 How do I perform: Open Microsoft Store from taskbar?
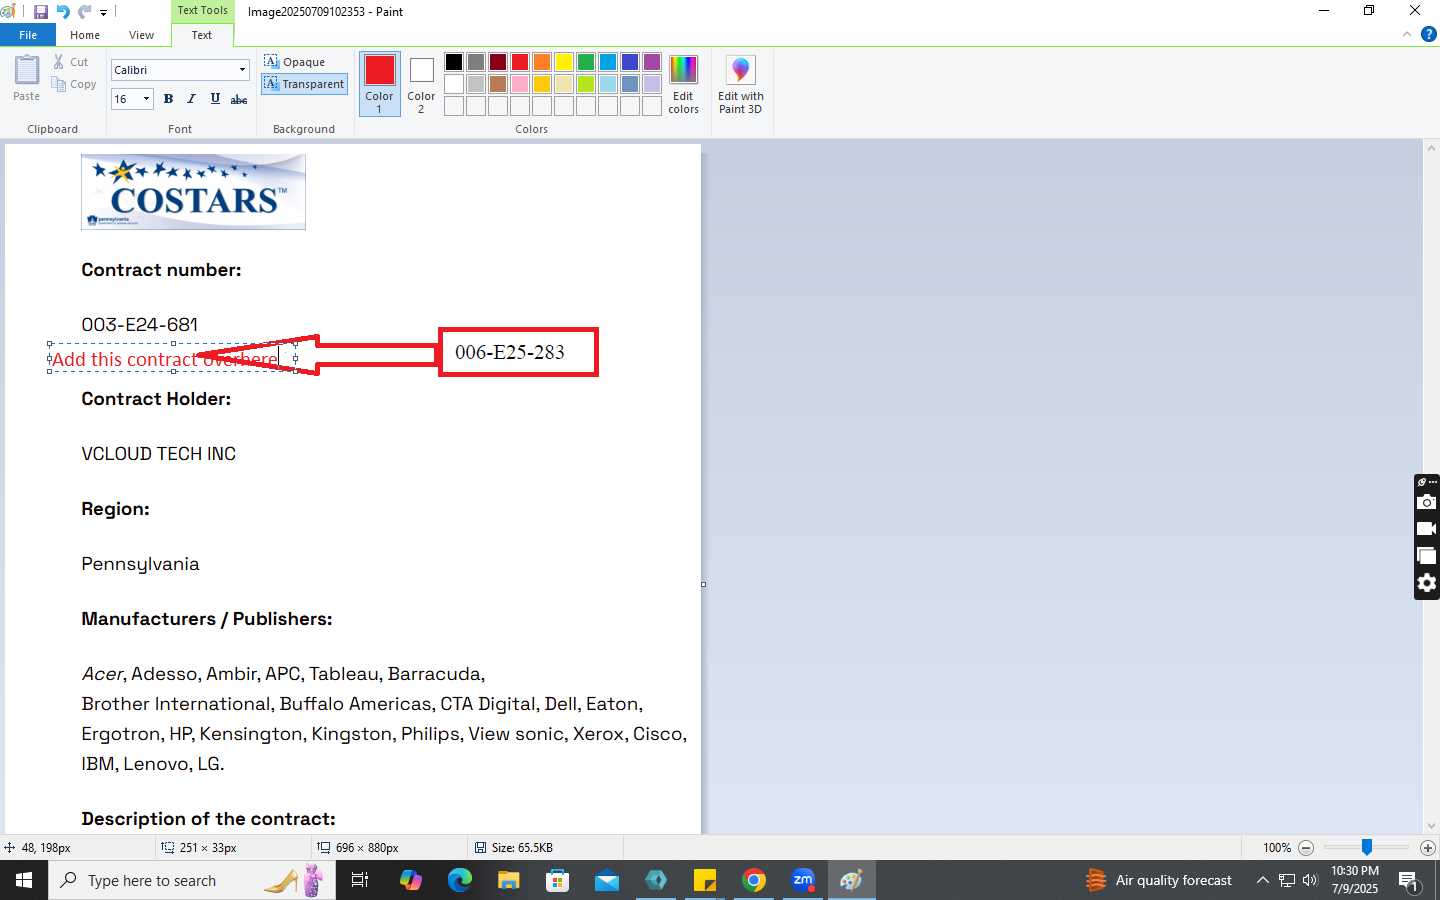[x=558, y=880]
